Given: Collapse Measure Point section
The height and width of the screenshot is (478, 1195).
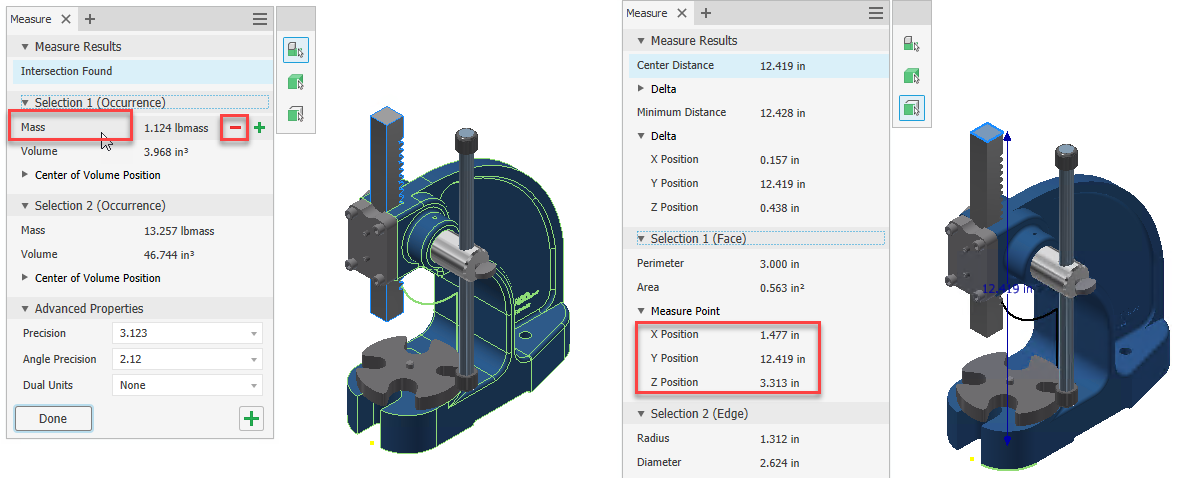Looking at the screenshot, I should pos(641,311).
